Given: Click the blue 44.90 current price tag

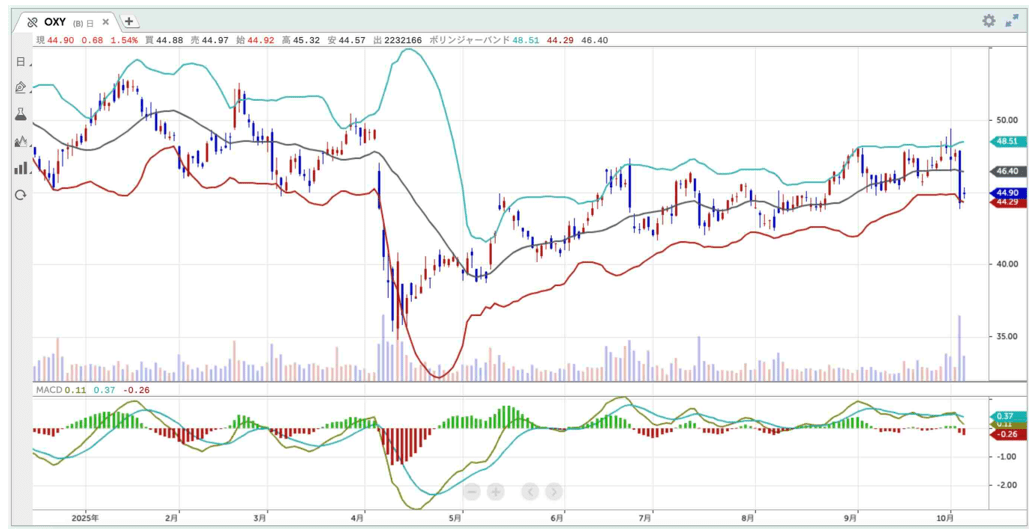Looking at the screenshot, I should [x=1004, y=192].
